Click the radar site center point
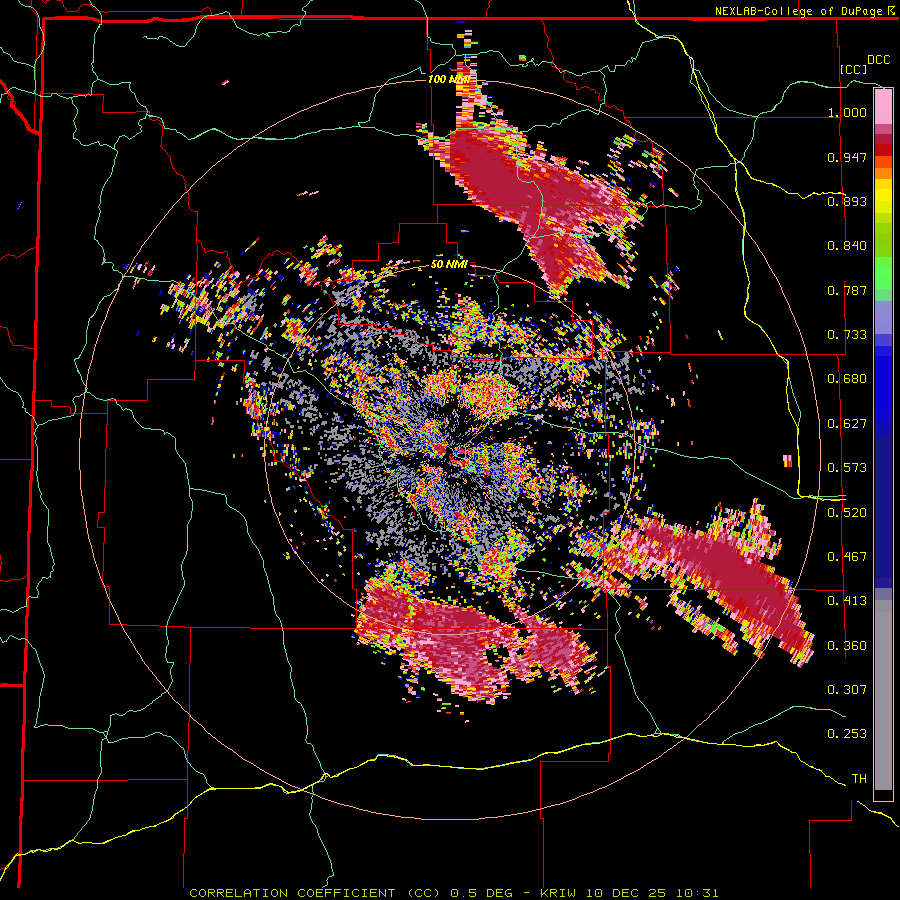The height and width of the screenshot is (900, 900). [449, 451]
